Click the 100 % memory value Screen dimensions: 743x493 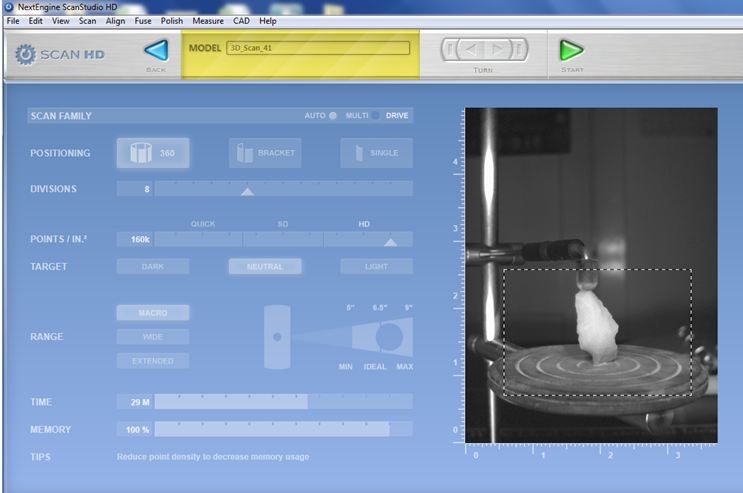pyautogui.click(x=135, y=429)
